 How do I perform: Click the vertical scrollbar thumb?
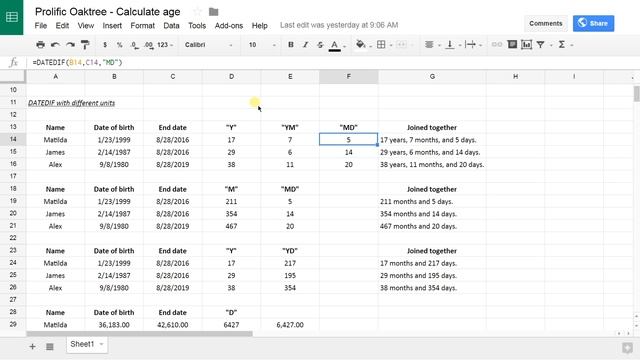(x=636, y=93)
